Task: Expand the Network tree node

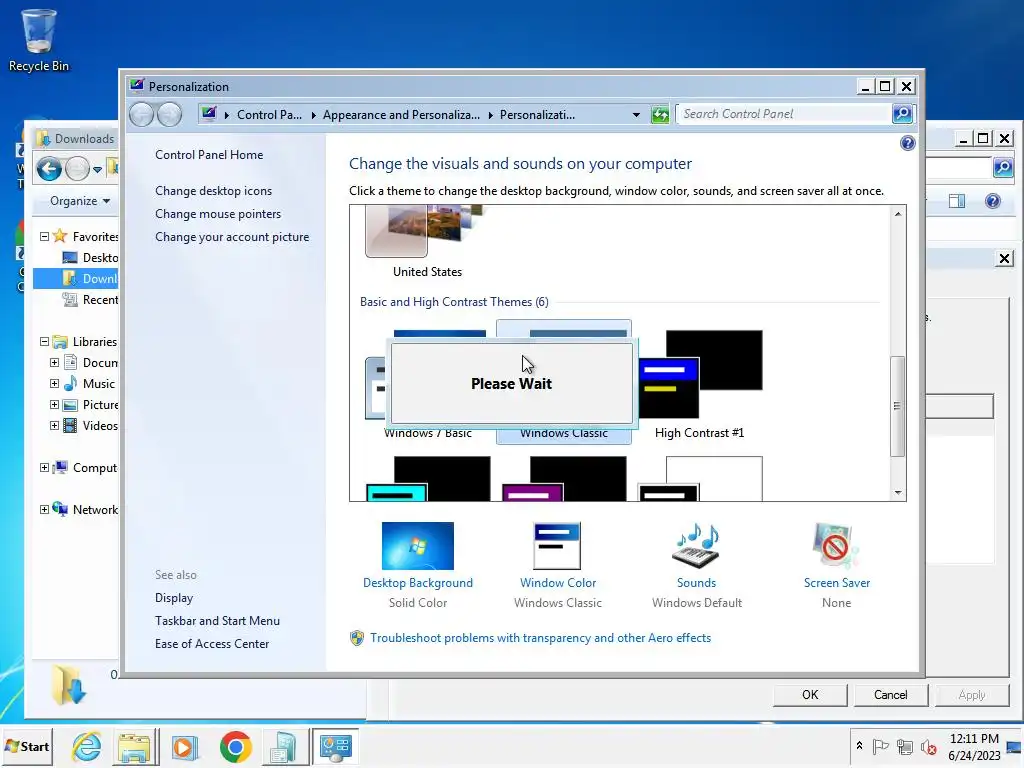Action: [x=44, y=509]
